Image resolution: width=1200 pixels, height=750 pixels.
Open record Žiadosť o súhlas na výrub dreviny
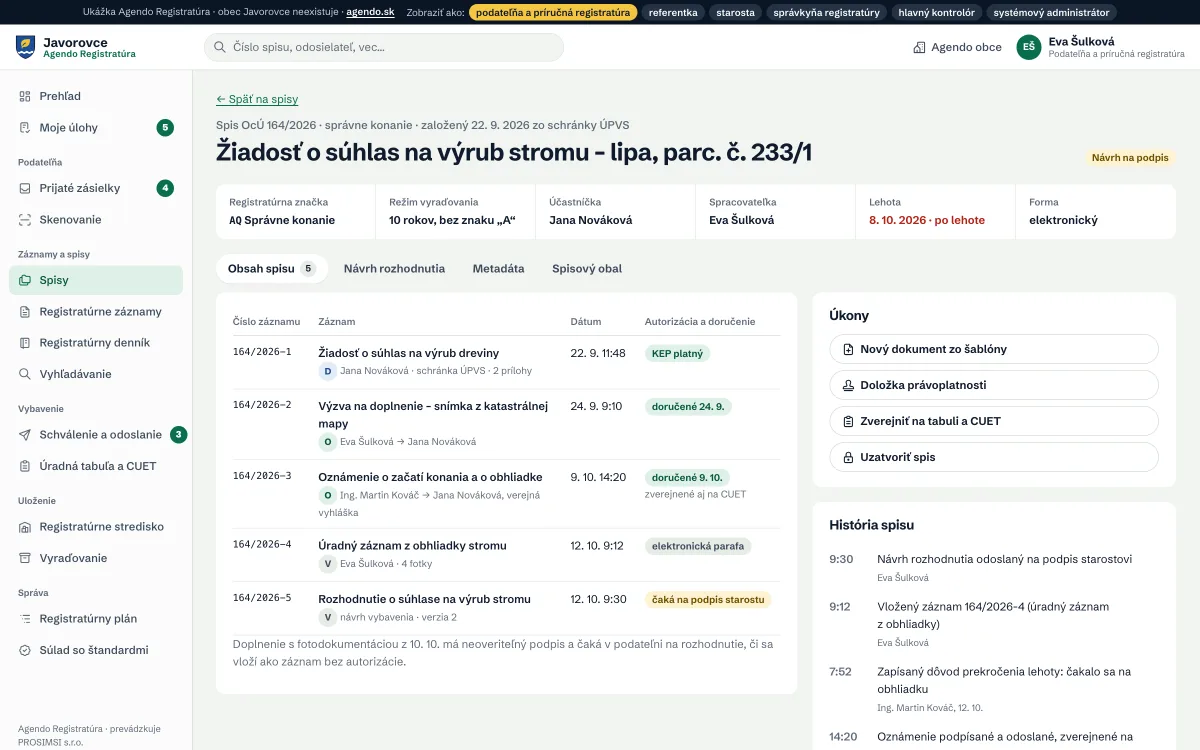408,353
